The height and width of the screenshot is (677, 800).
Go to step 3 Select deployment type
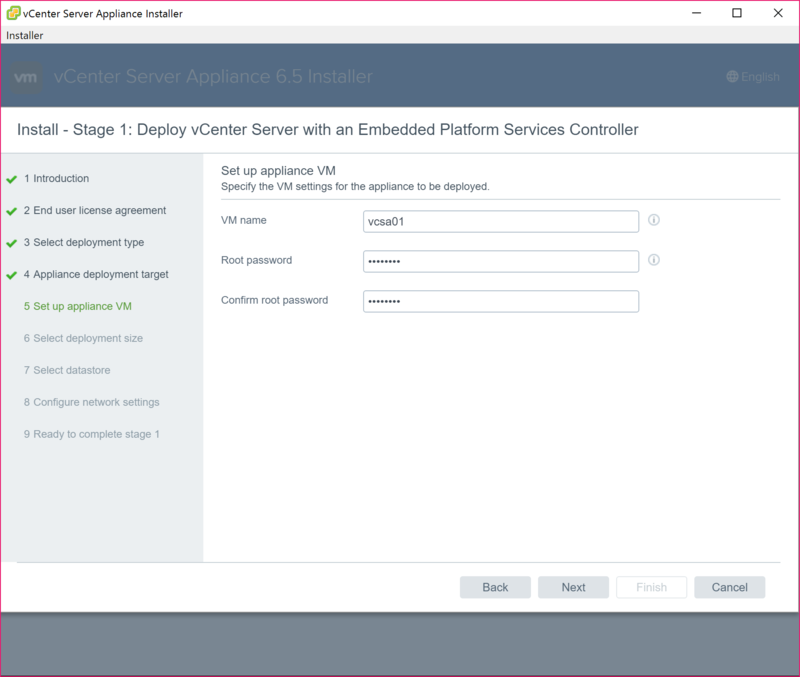[x=84, y=242]
